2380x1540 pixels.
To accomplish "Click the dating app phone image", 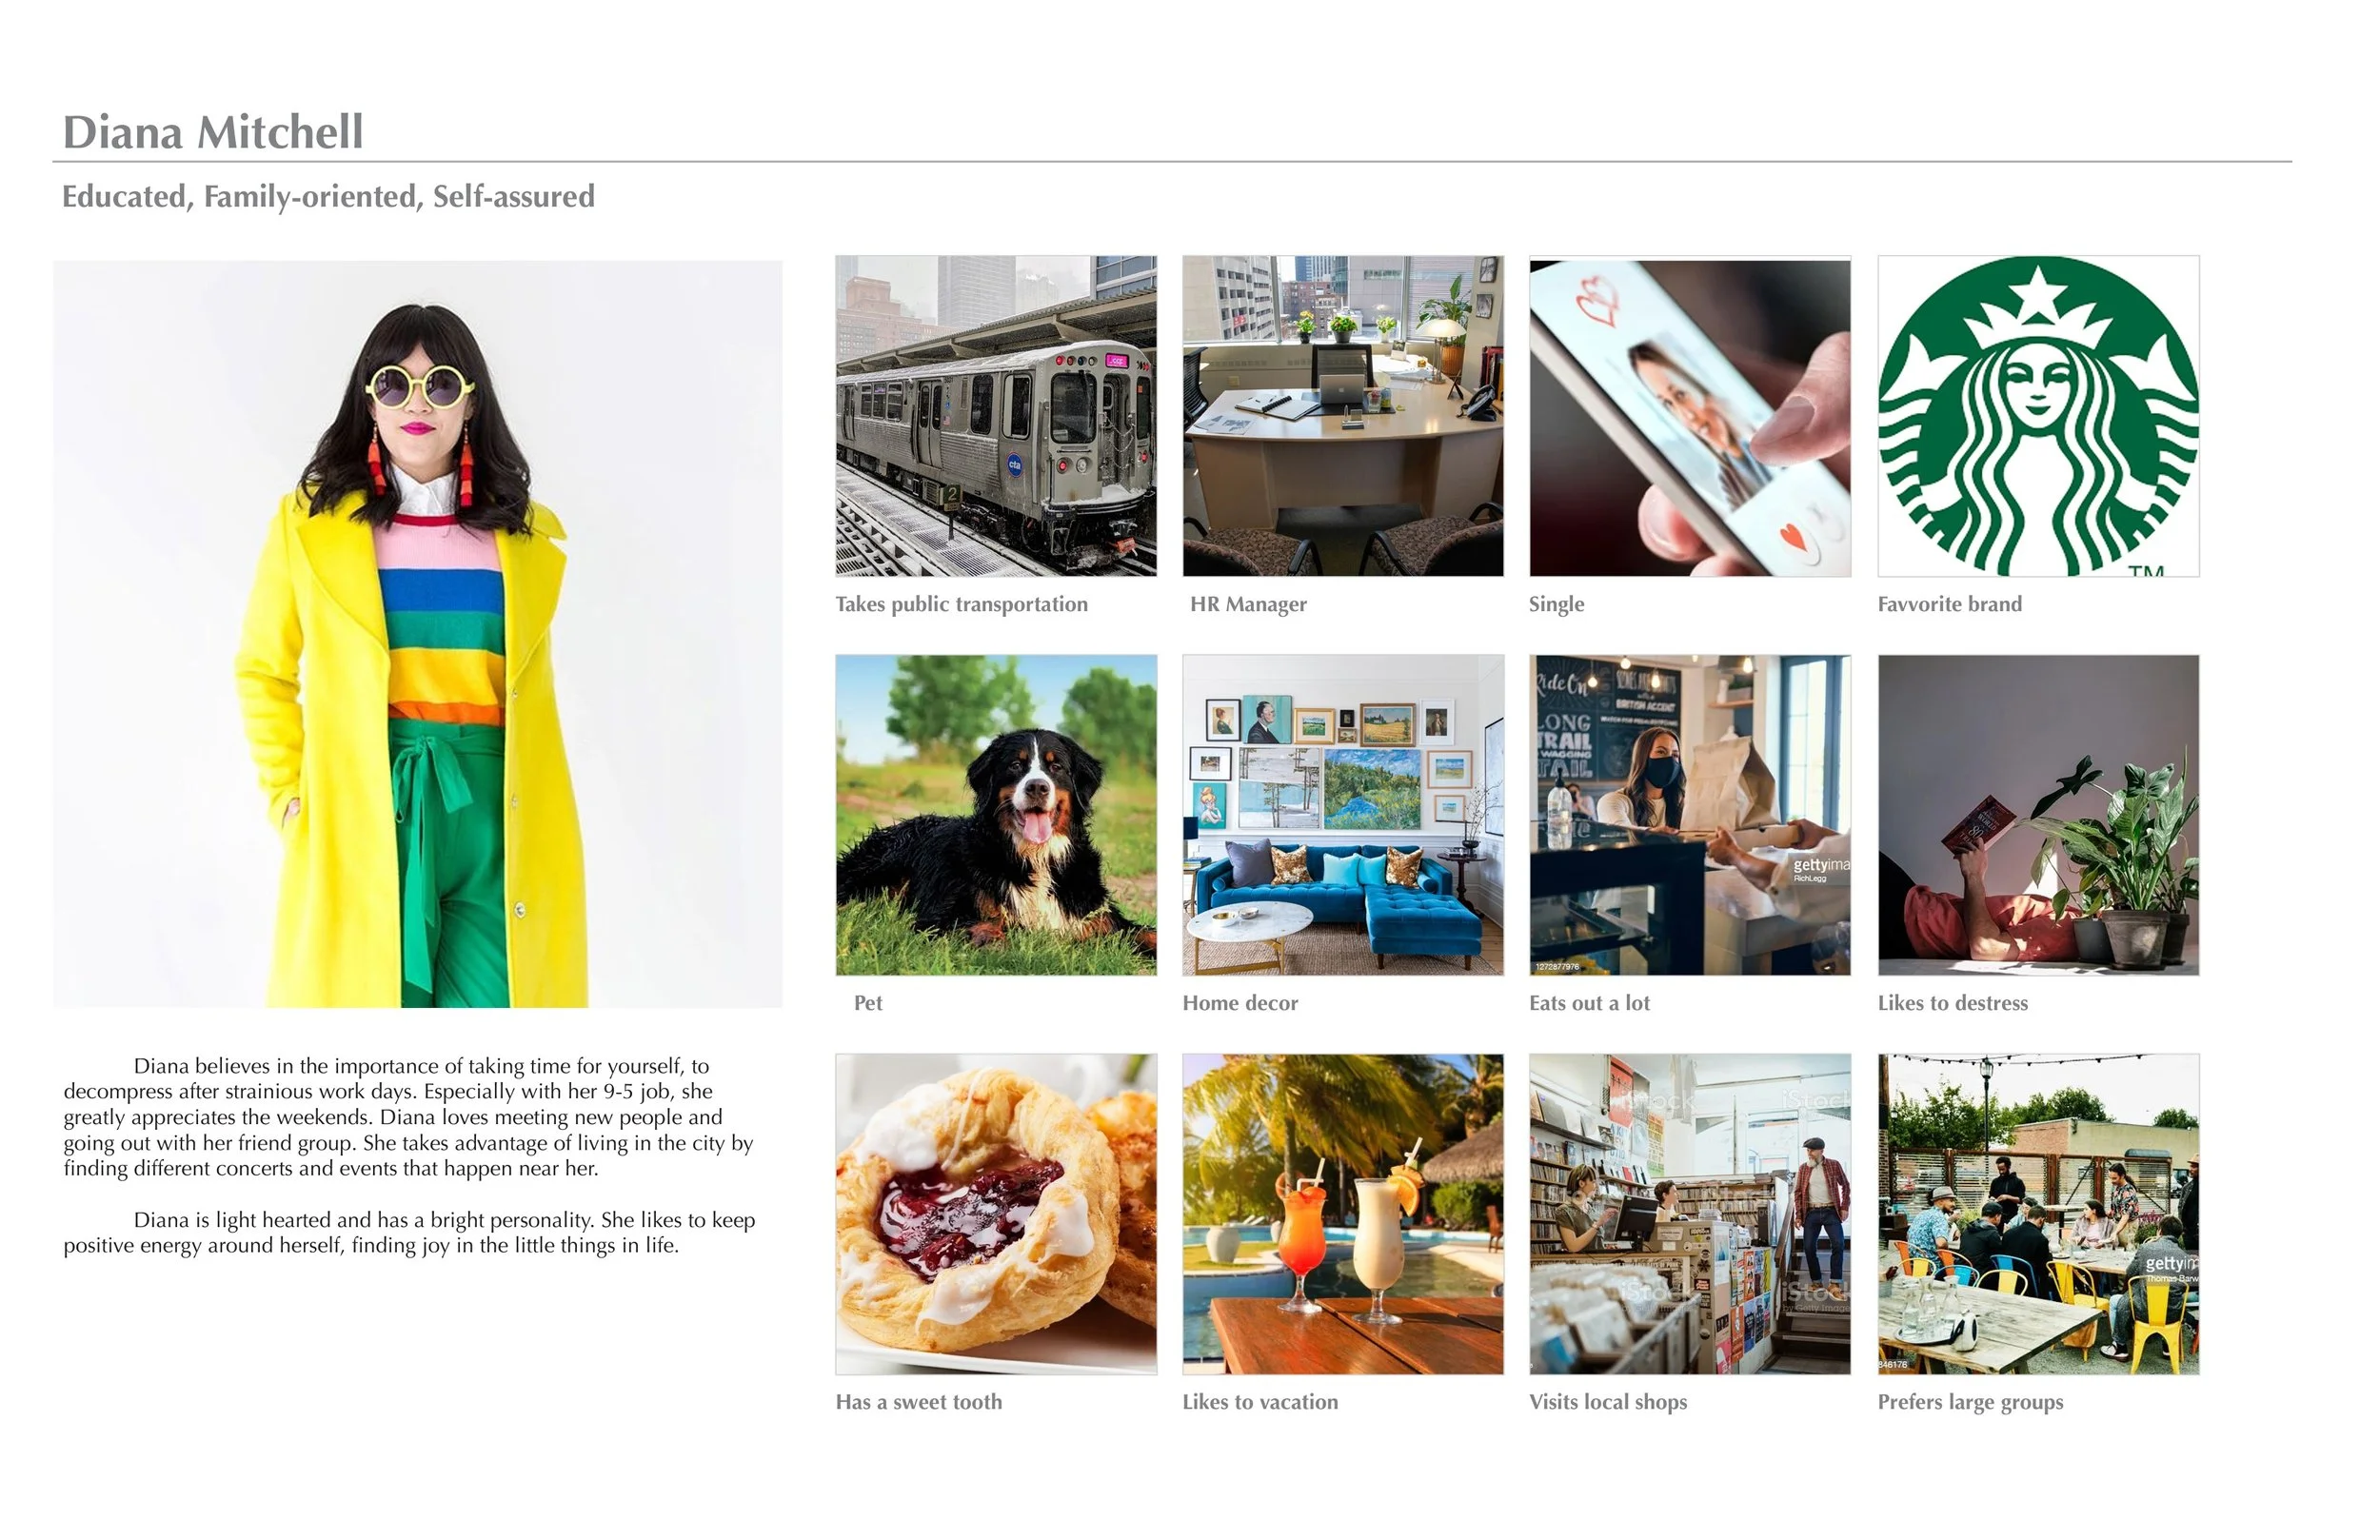I will click(1690, 416).
